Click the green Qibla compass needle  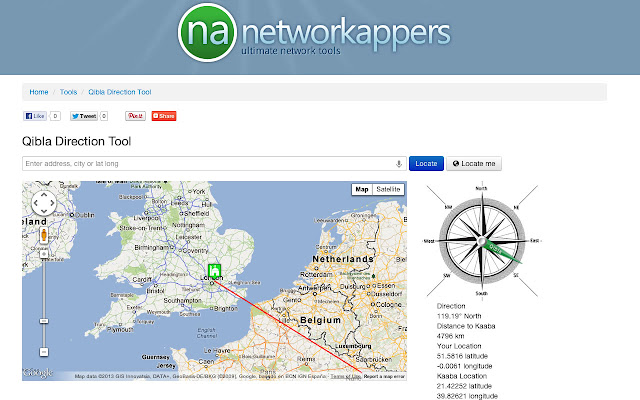pos(501,251)
